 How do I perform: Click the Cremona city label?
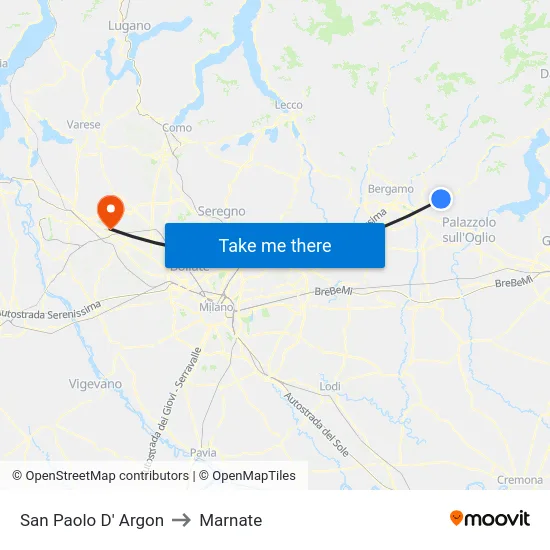(x=520, y=480)
